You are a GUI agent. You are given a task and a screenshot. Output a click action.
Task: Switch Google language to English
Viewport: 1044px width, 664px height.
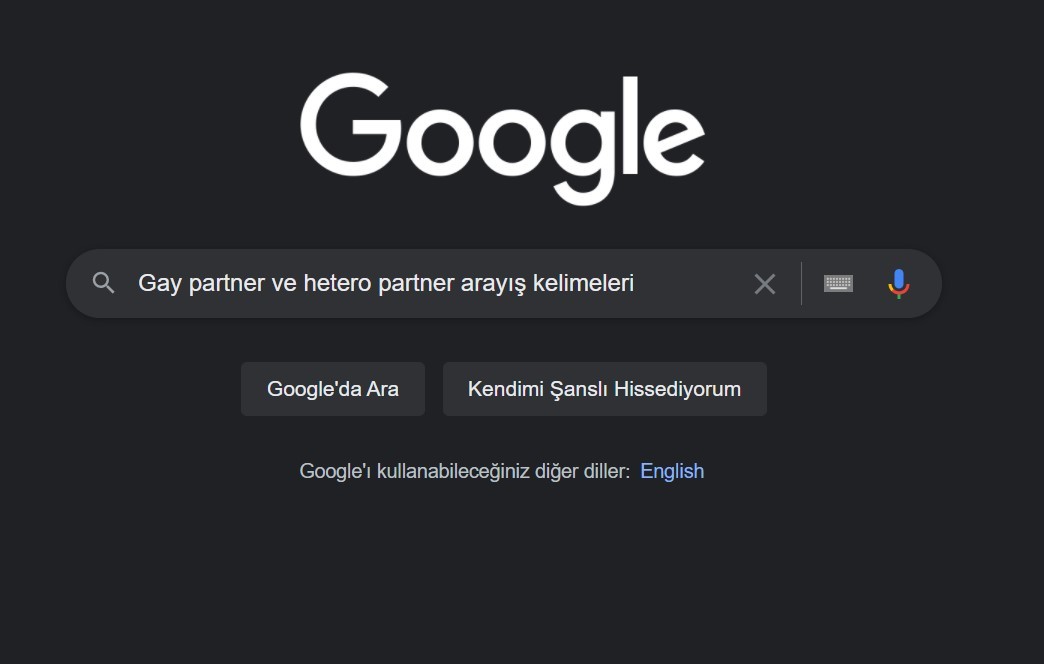tap(672, 471)
